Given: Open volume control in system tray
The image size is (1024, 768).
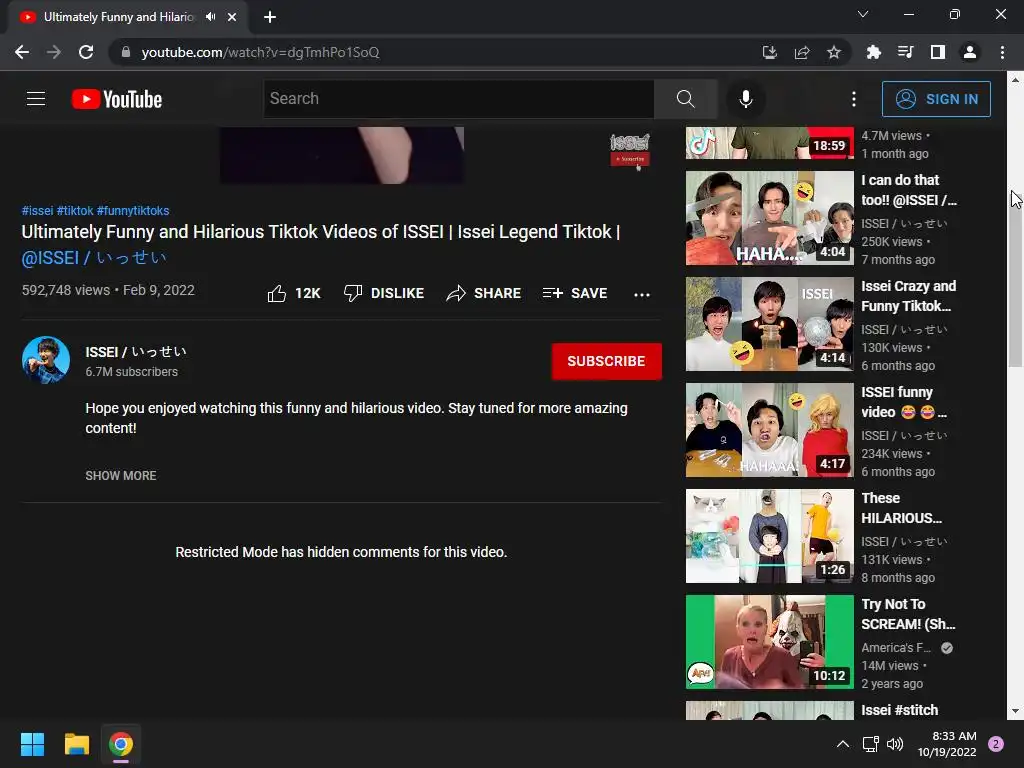Looking at the screenshot, I should (895, 744).
